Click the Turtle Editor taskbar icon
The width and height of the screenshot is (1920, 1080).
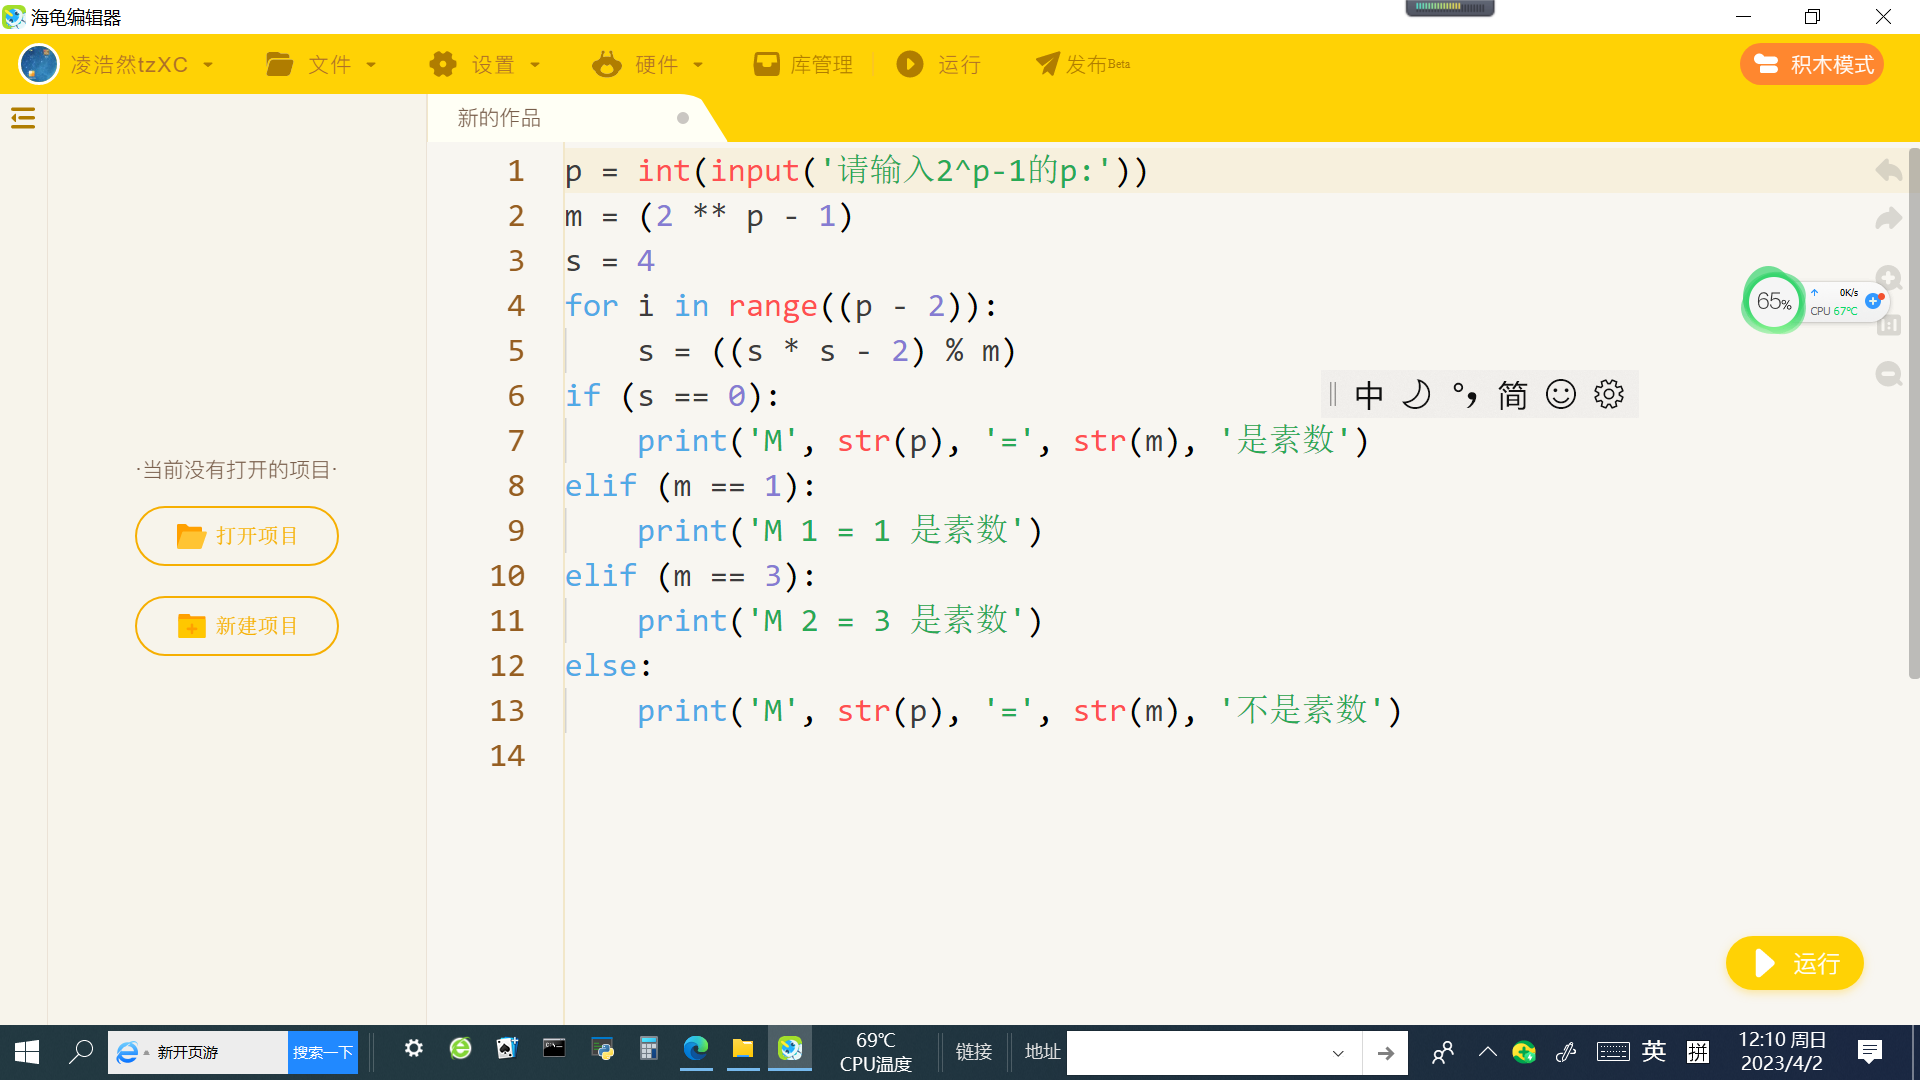(790, 1048)
